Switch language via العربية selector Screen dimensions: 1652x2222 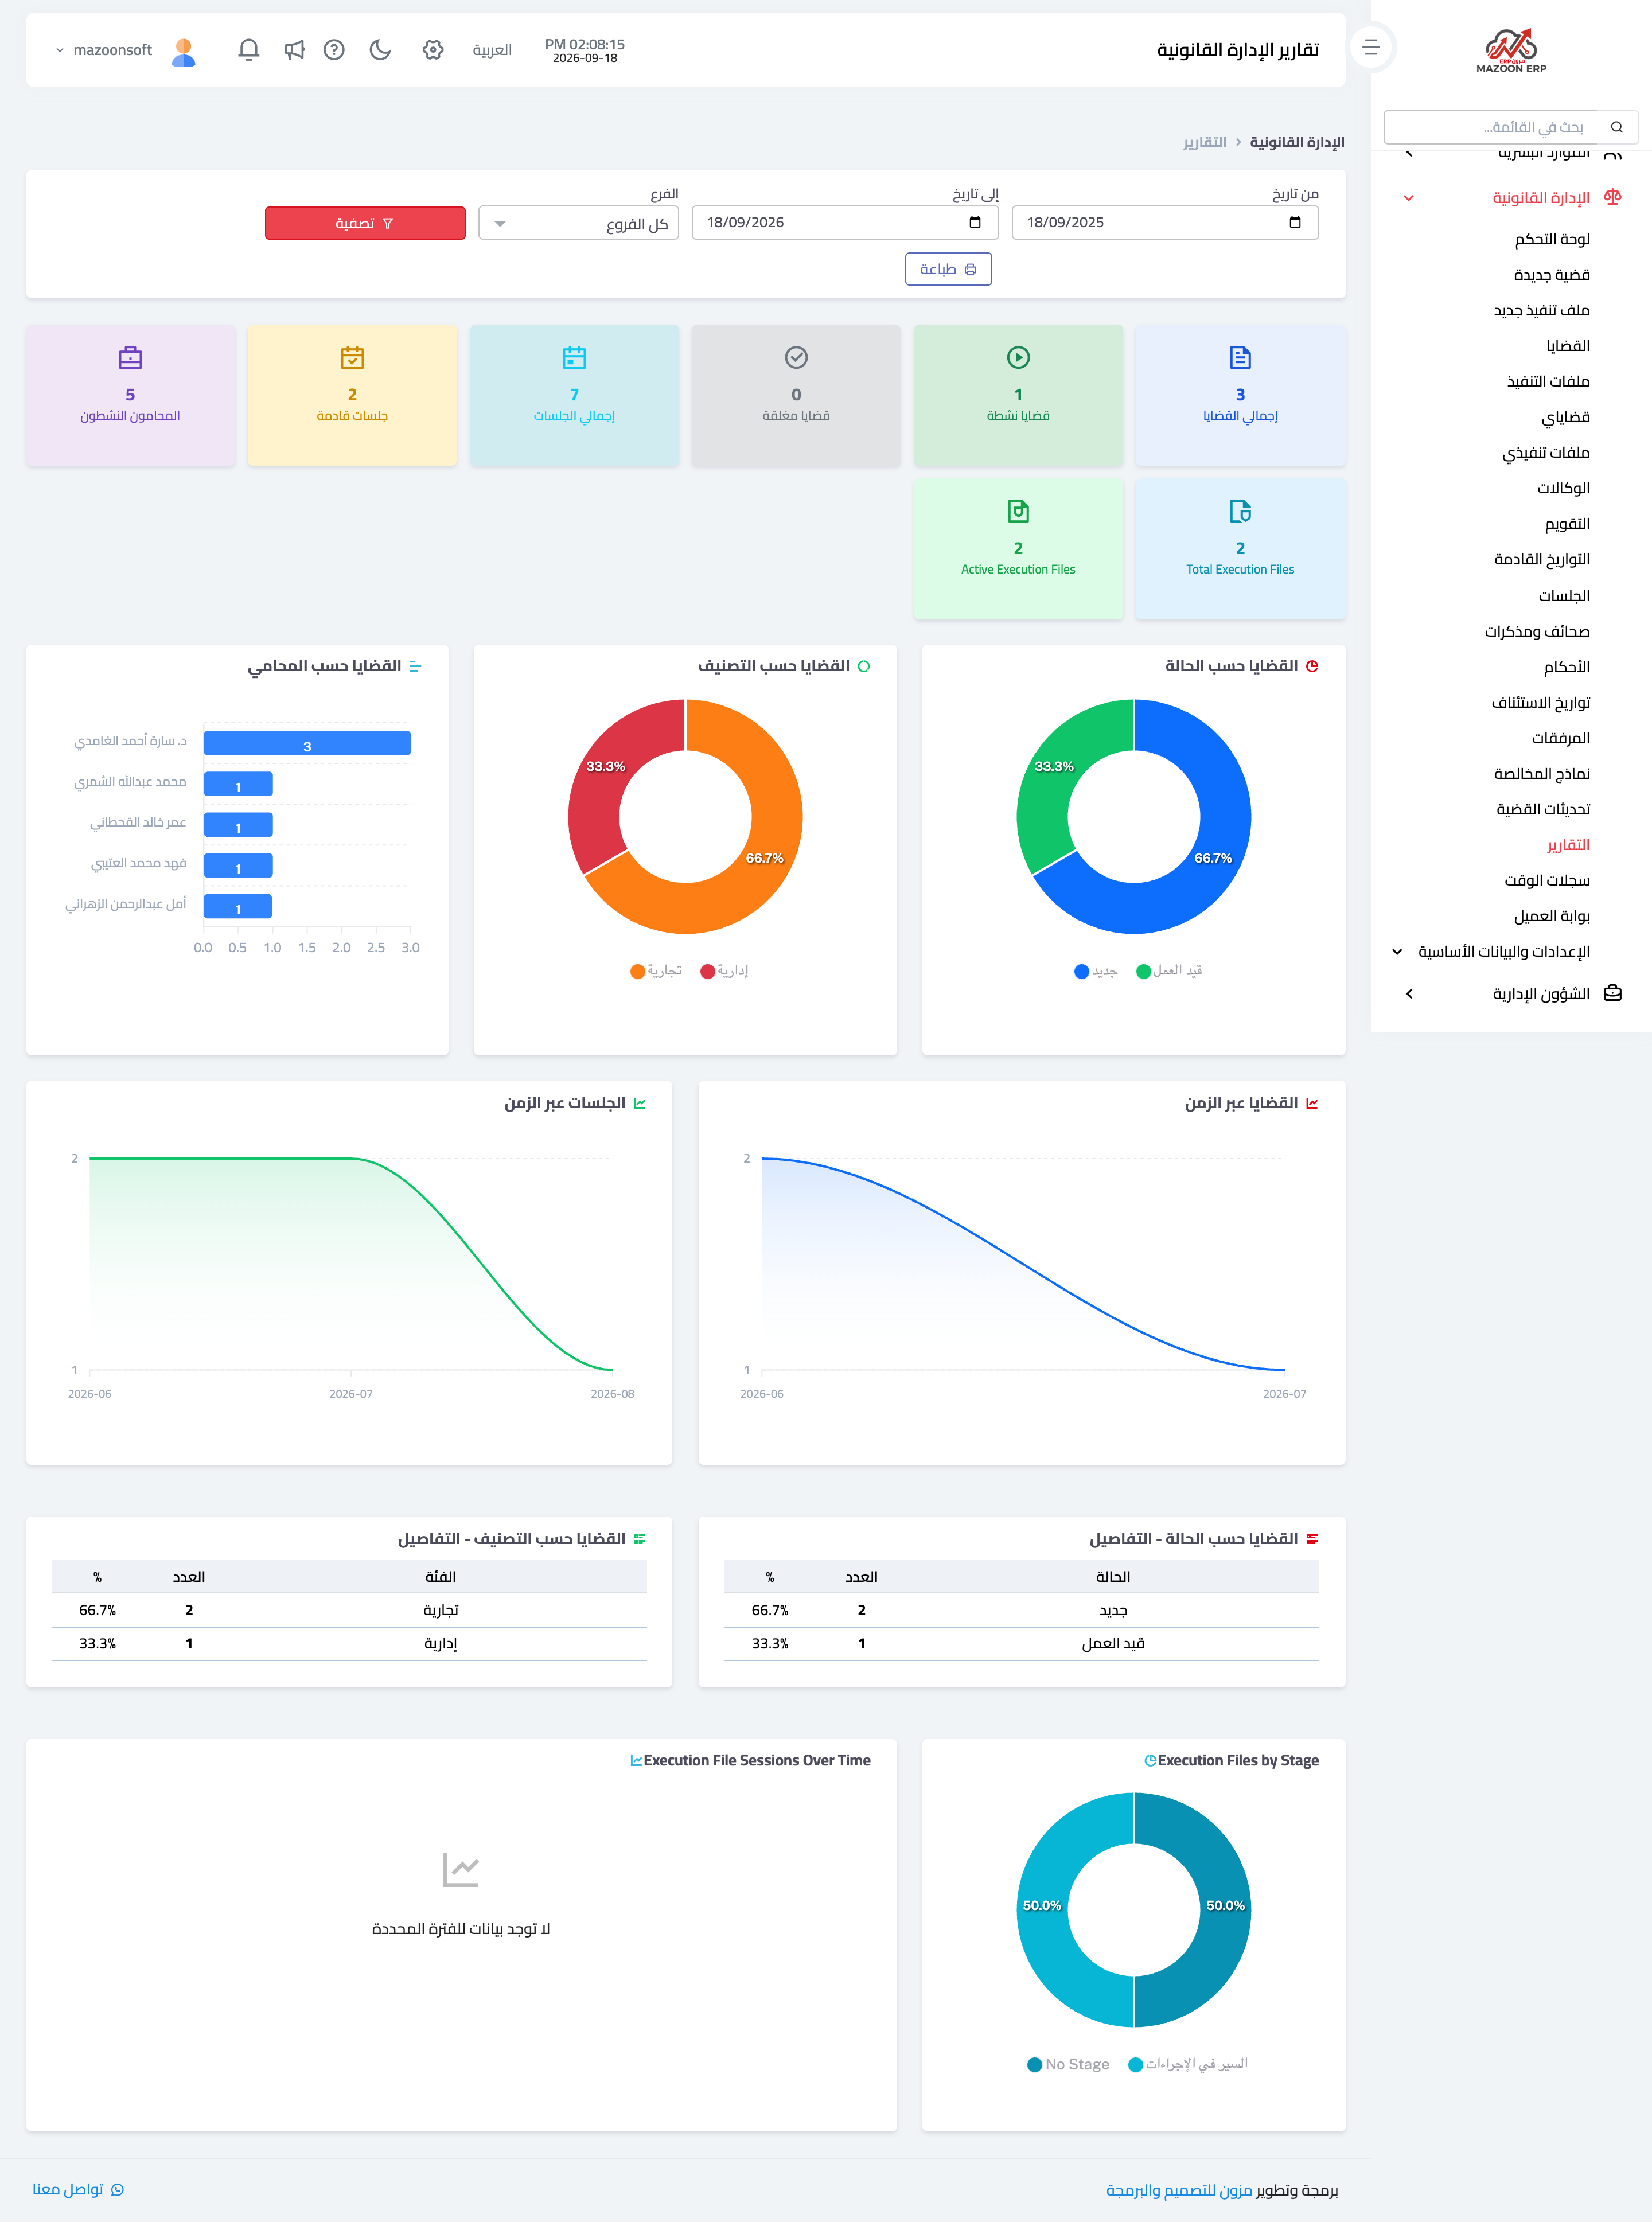click(492, 50)
